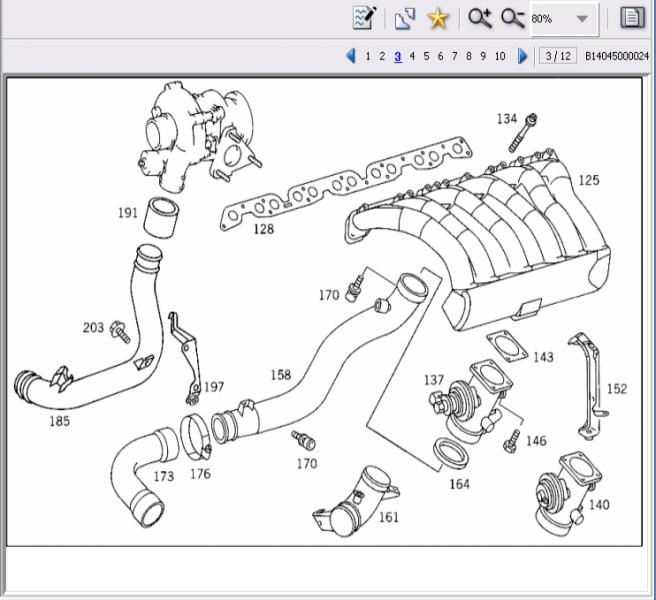Image resolution: width=656 pixels, height=600 pixels.
Task: Go to next page with right arrow
Action: point(523,56)
